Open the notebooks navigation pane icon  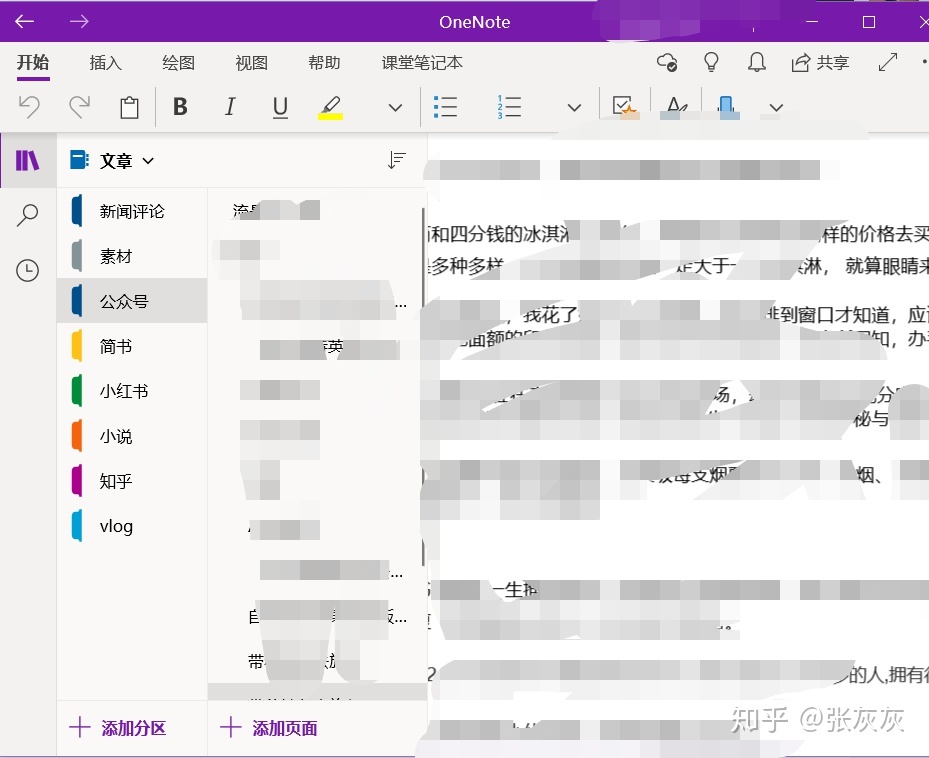pos(27,161)
